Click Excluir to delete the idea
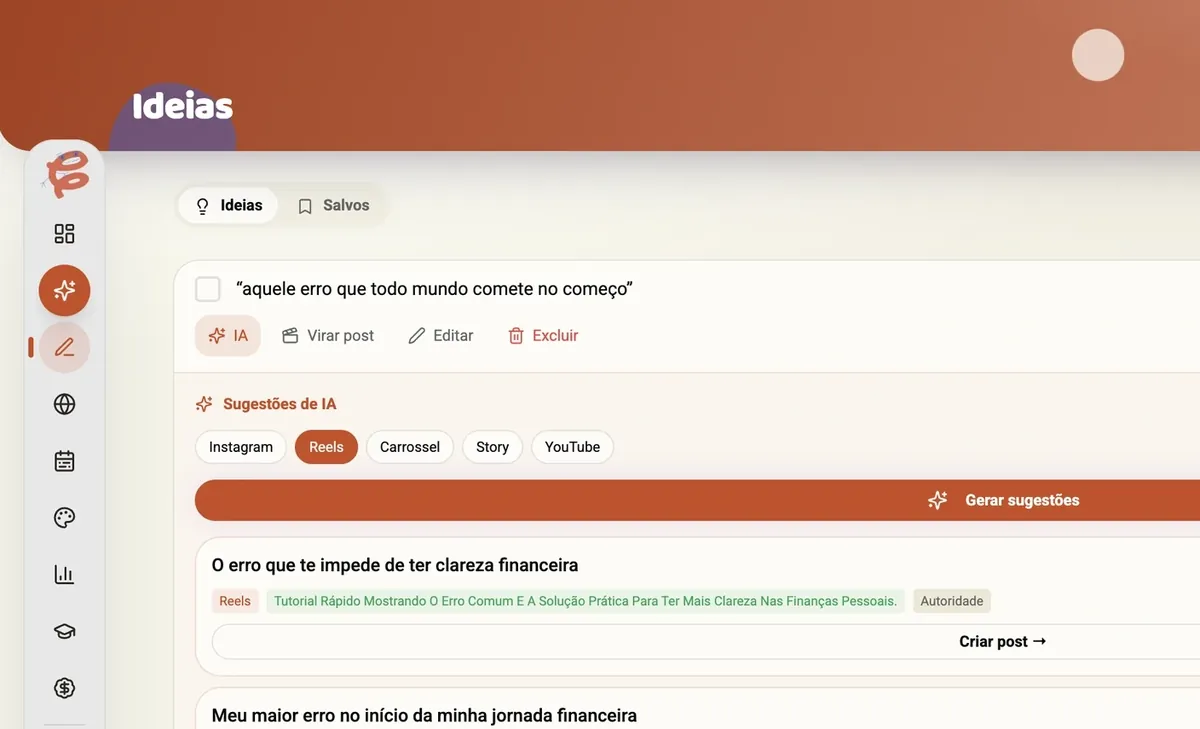The image size is (1200, 729). pyautogui.click(x=543, y=336)
